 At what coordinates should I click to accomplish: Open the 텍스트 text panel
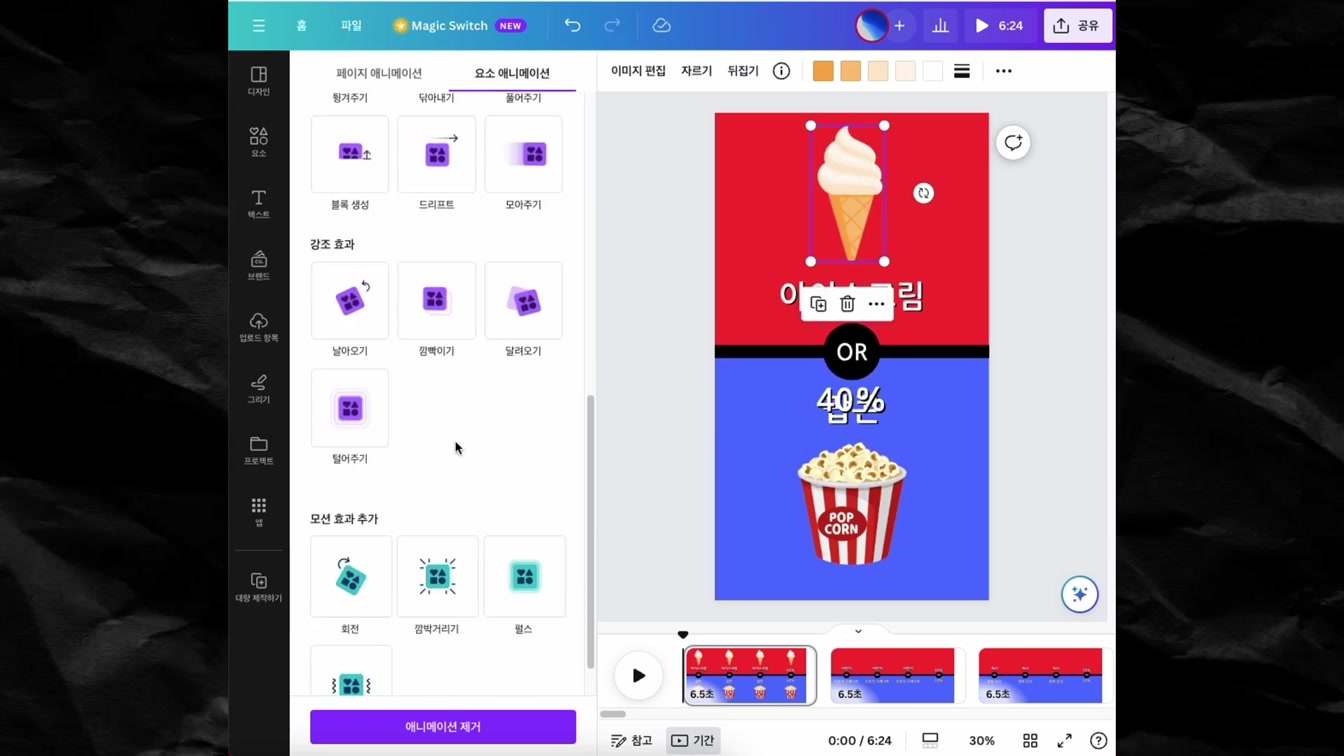tap(259, 204)
